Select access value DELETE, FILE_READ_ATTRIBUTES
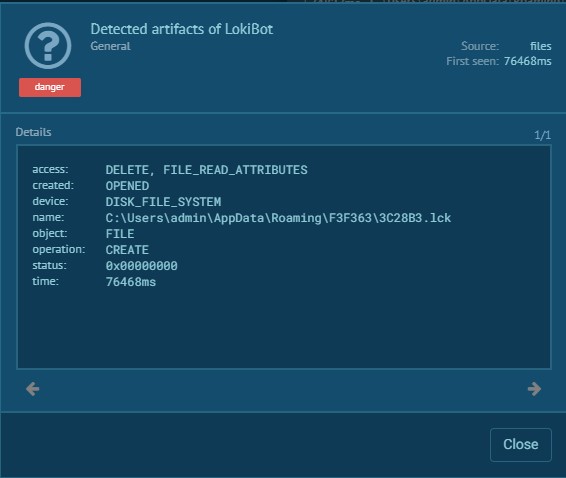The image size is (566, 478). (x=206, y=170)
